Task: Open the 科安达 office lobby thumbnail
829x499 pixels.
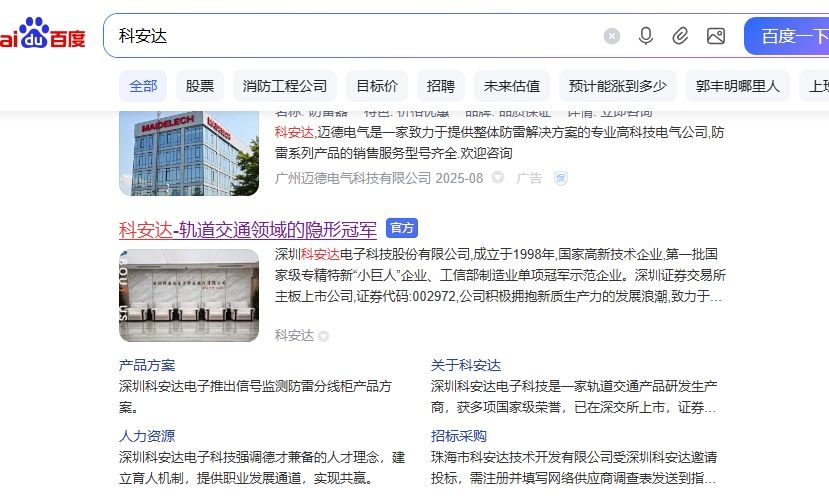Action: click(189, 295)
